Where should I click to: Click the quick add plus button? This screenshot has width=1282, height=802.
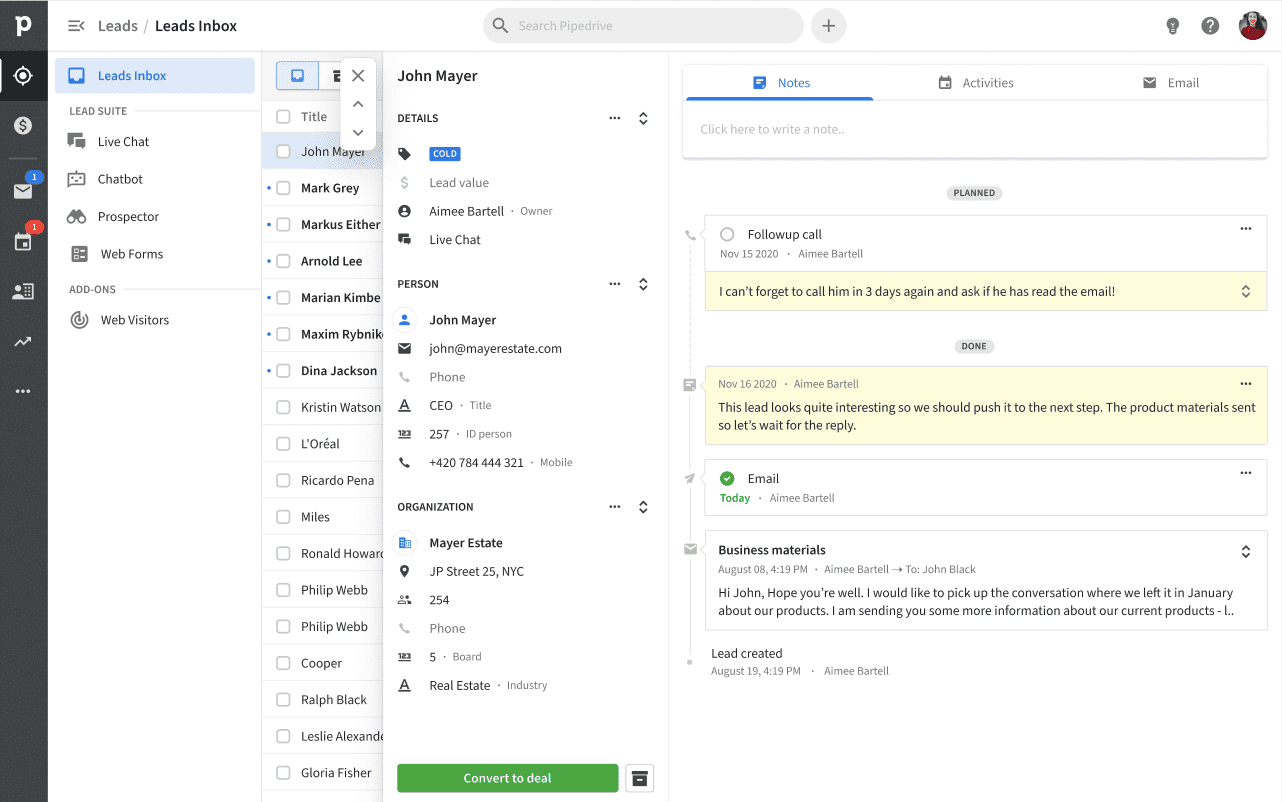pyautogui.click(x=829, y=26)
